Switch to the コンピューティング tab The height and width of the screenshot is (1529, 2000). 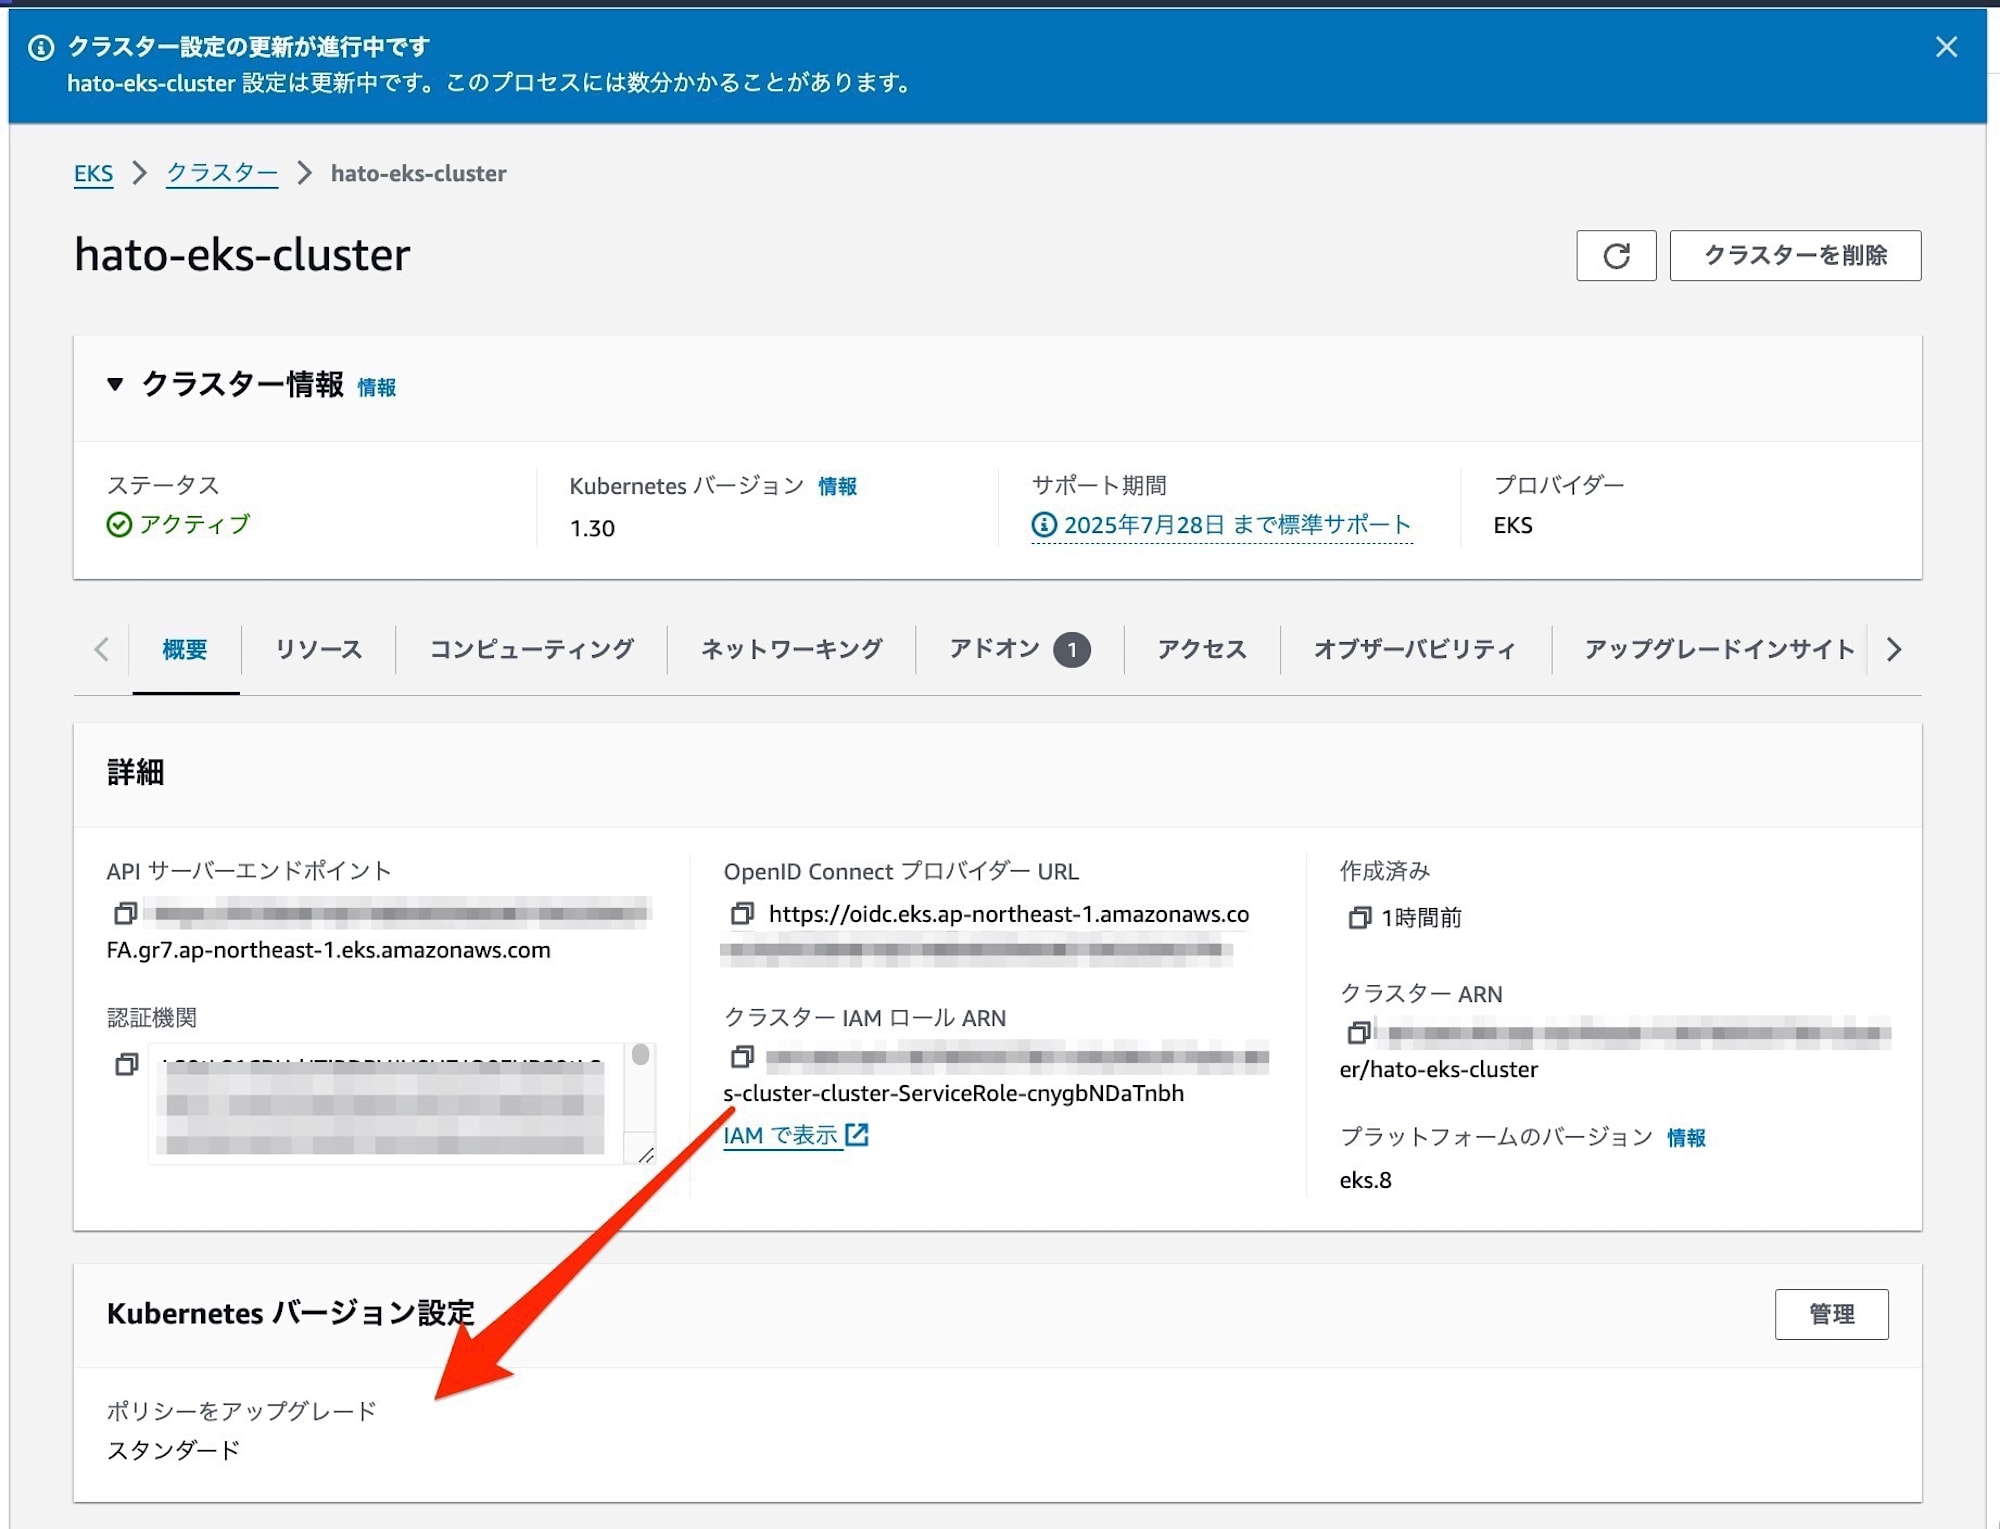click(532, 649)
